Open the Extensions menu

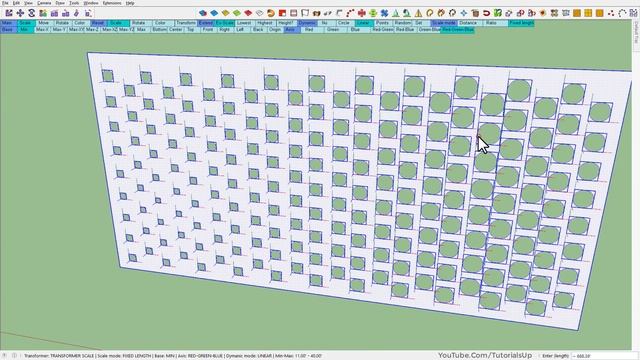[112, 3]
